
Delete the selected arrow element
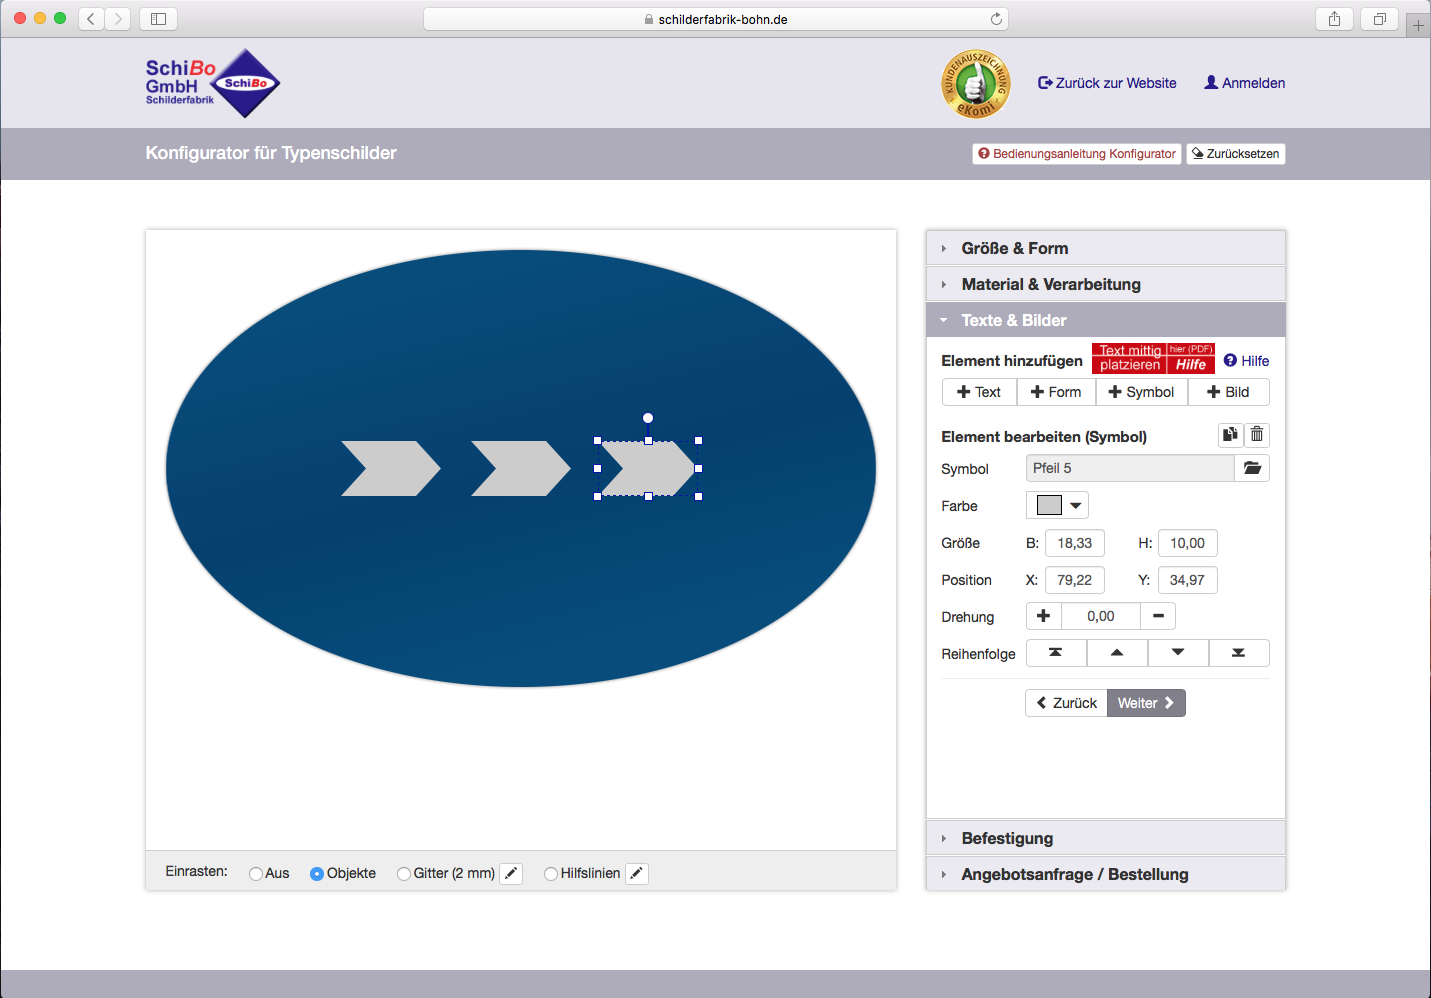(x=1256, y=435)
